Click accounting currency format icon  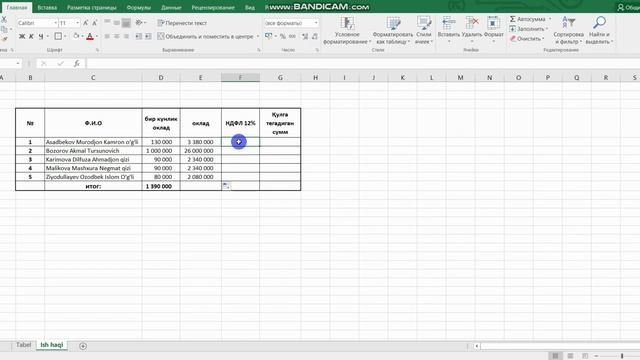pos(269,37)
